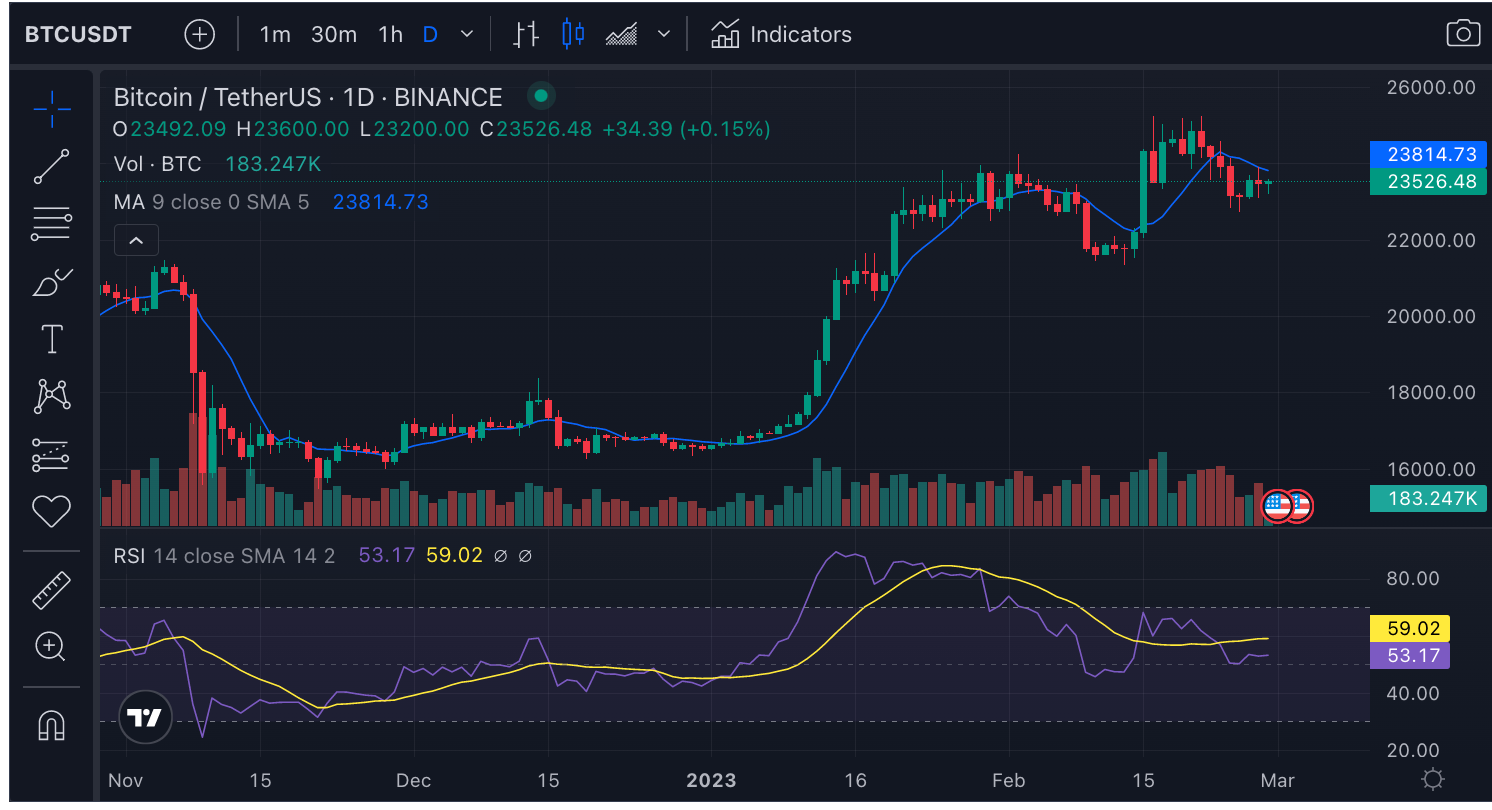Select the 1h timeframe

(390, 34)
